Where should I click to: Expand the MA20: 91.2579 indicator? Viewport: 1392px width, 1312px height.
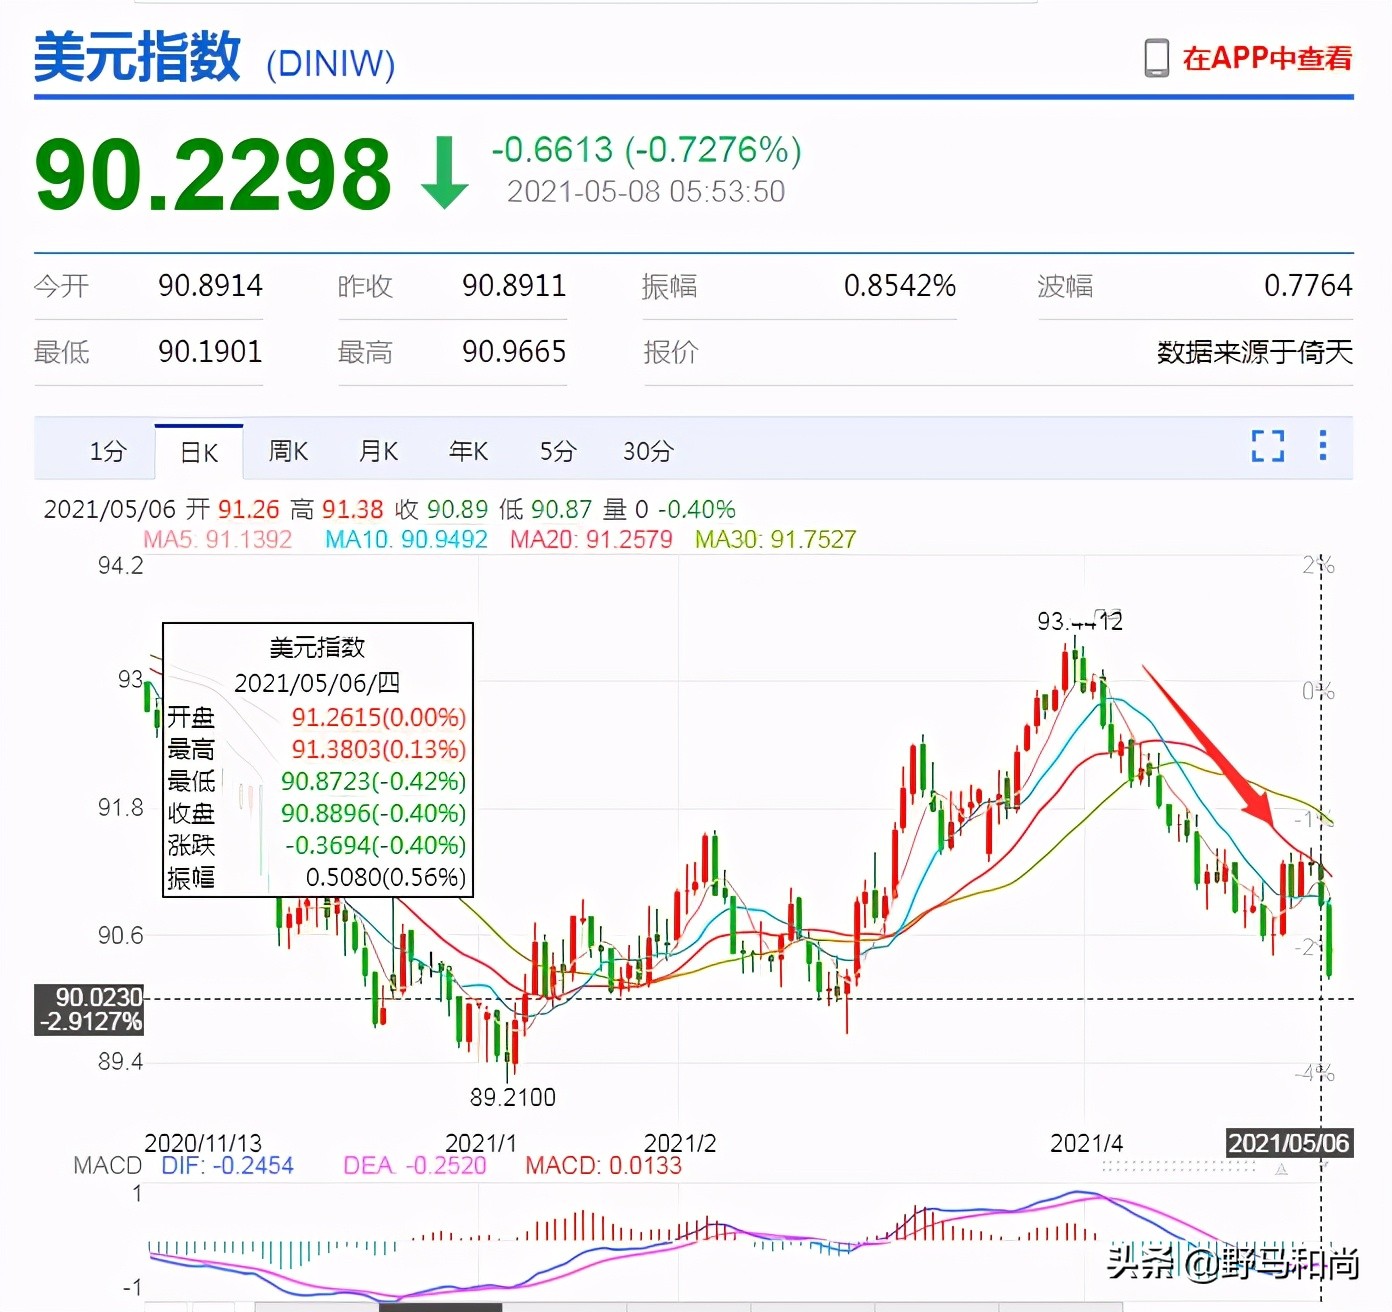590,539
